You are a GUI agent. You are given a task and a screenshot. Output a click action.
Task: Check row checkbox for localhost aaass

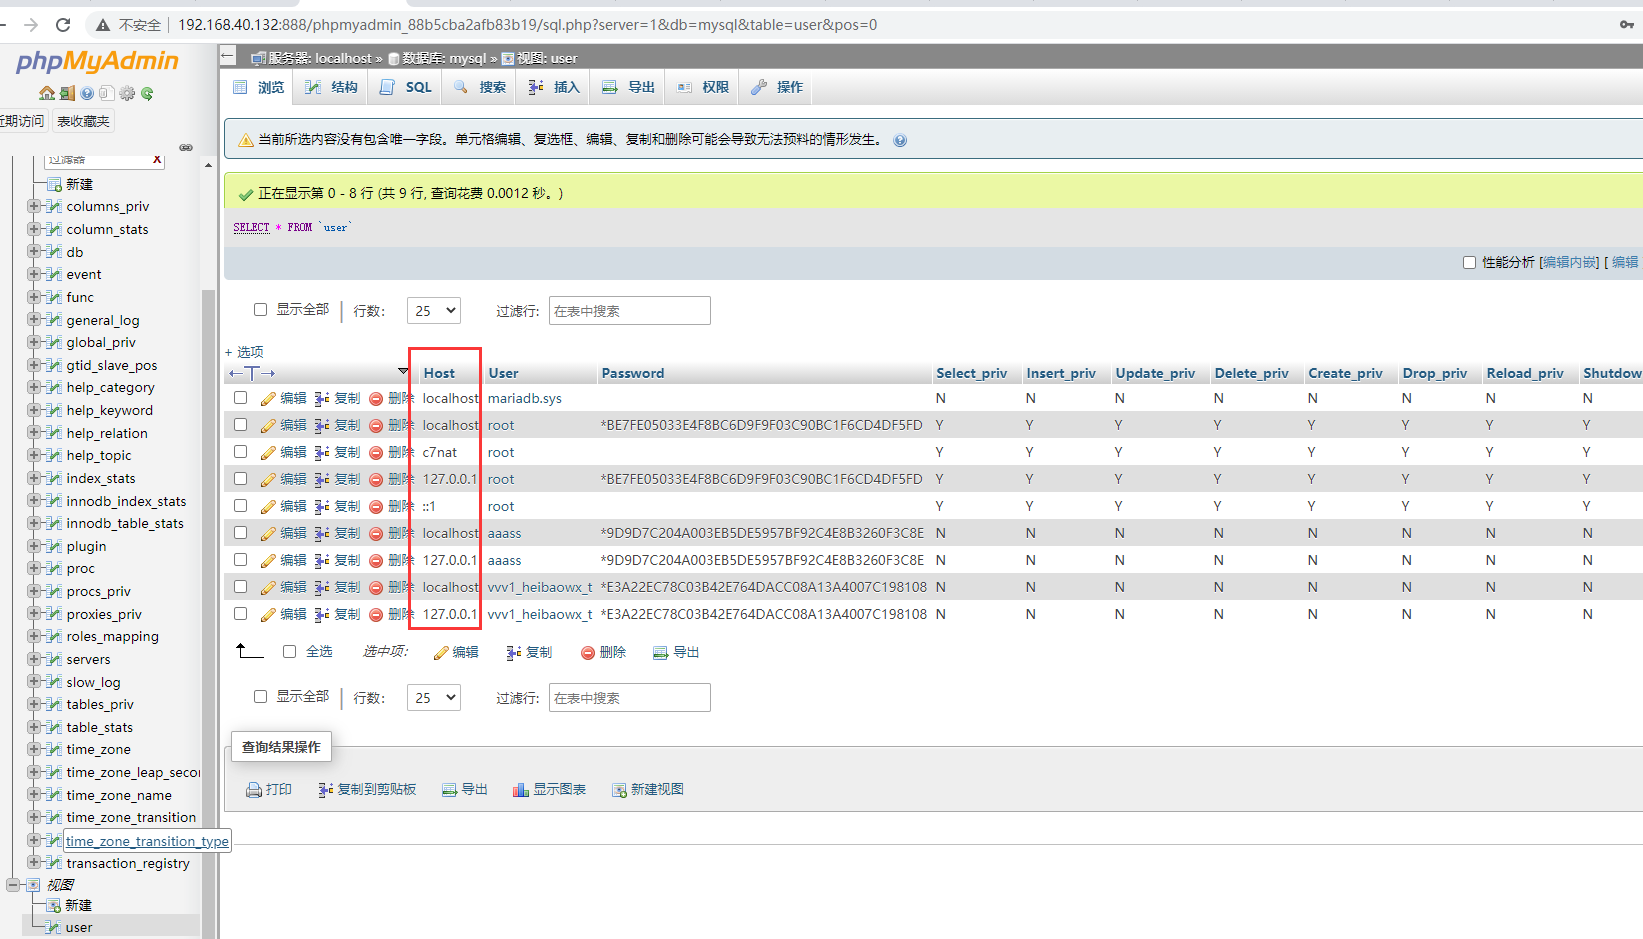pos(240,533)
